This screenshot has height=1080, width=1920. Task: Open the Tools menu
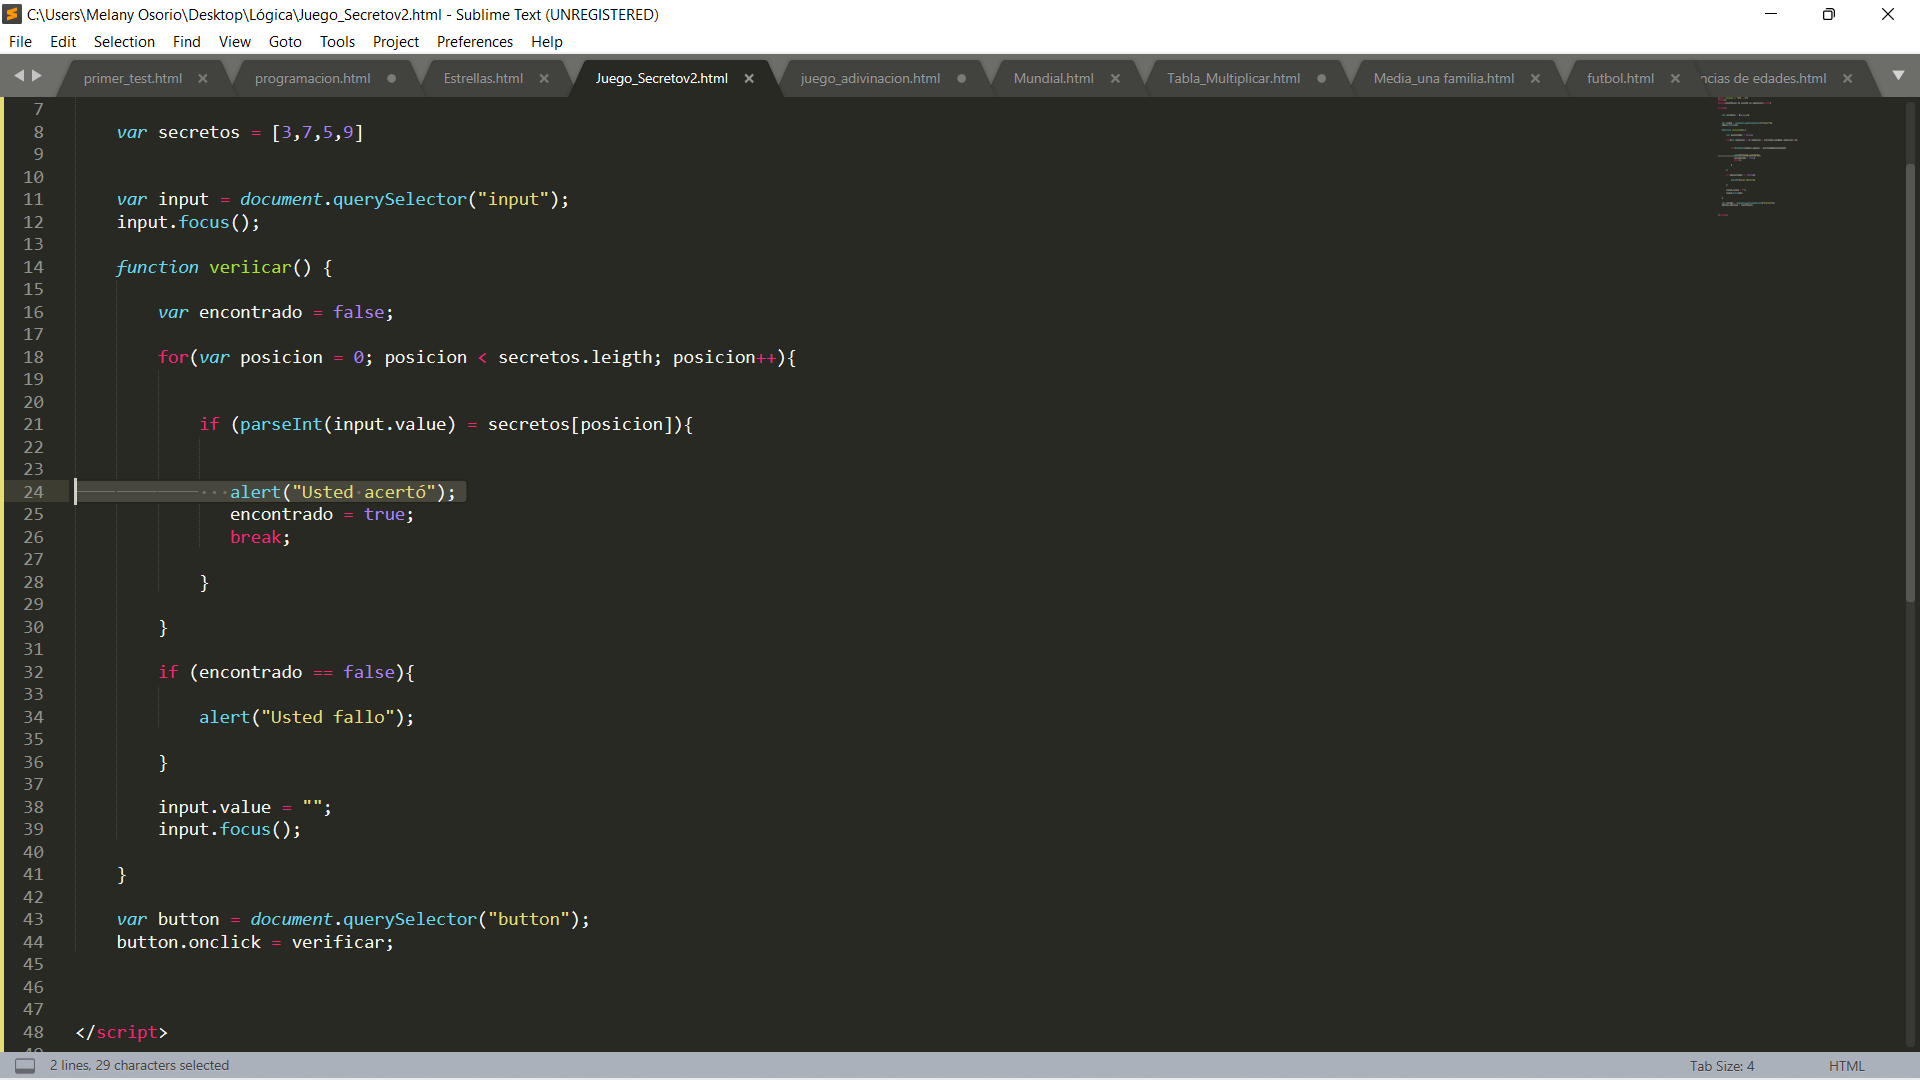pyautogui.click(x=337, y=41)
